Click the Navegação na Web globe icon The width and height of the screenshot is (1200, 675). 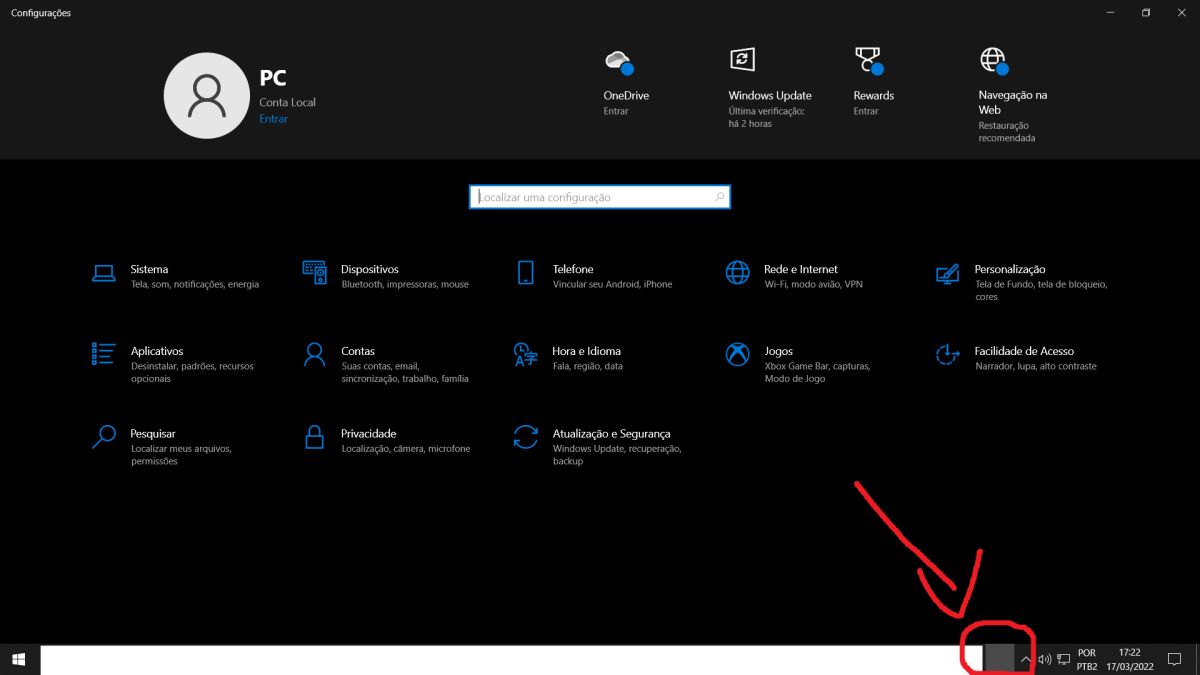pyautogui.click(x=993, y=61)
